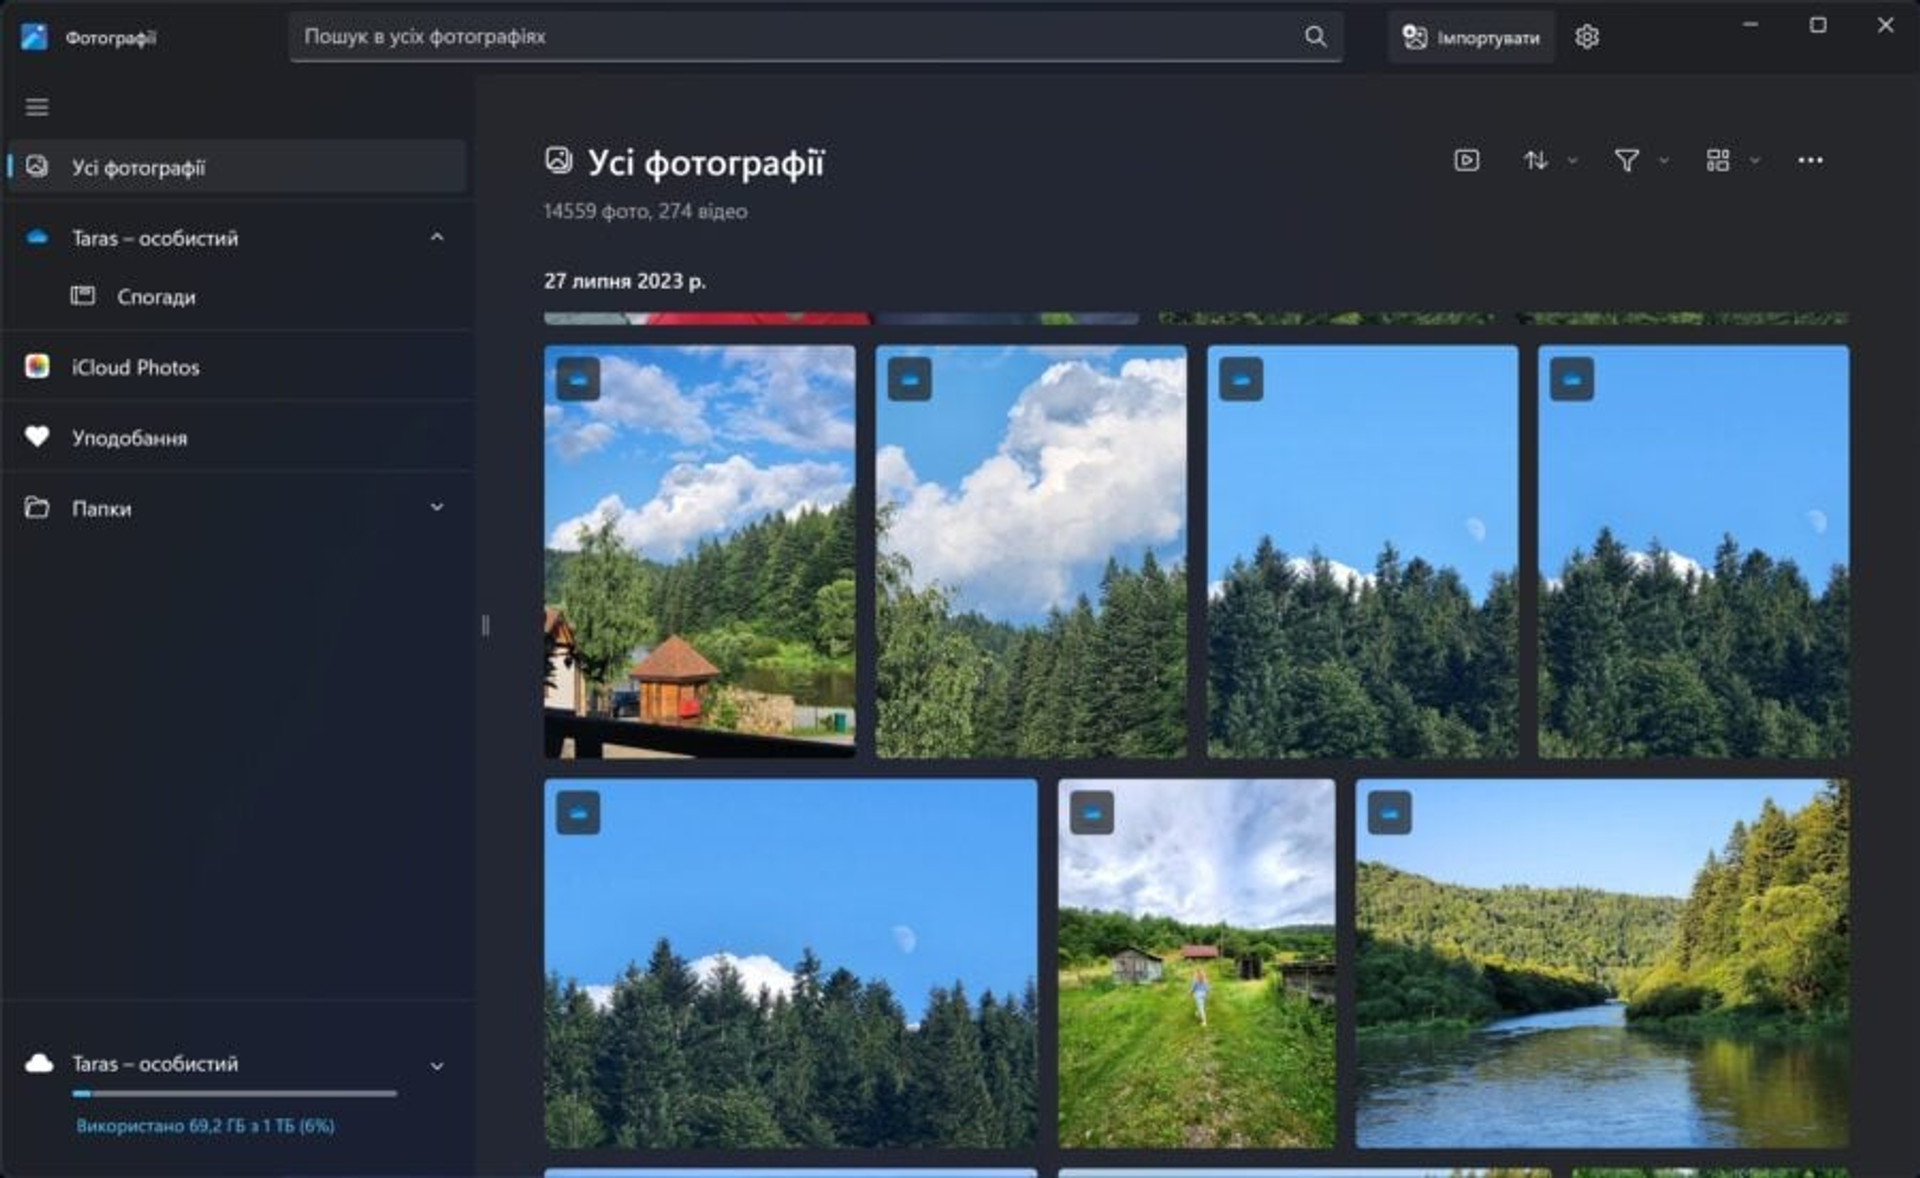Click the icon beside Усі фотографії heading

coord(558,160)
